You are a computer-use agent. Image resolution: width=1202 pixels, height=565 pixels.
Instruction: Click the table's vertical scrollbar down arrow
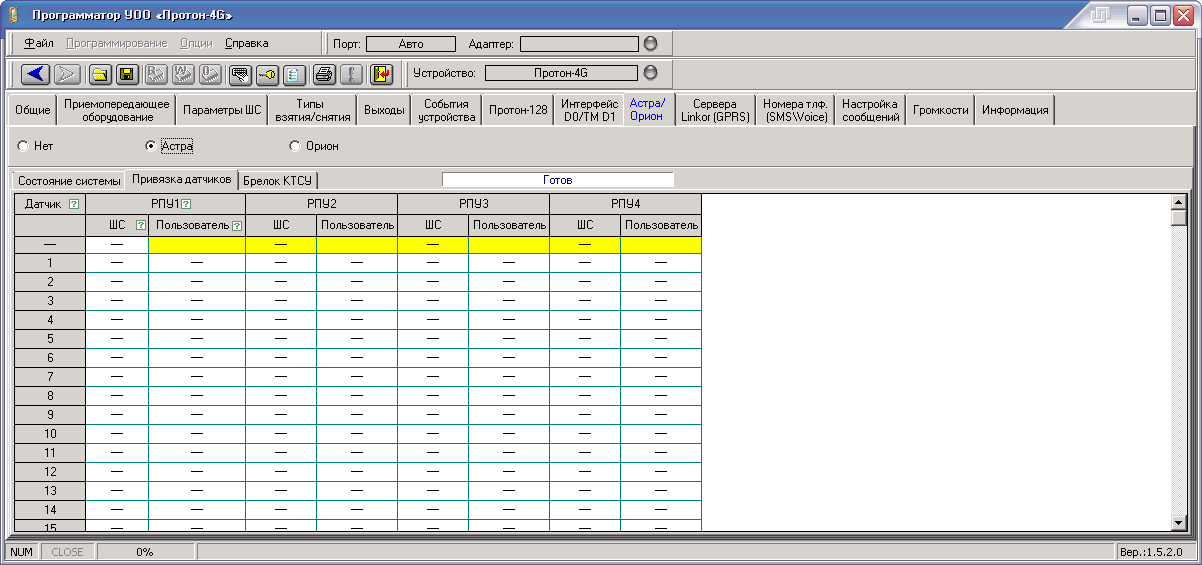pos(1178,523)
